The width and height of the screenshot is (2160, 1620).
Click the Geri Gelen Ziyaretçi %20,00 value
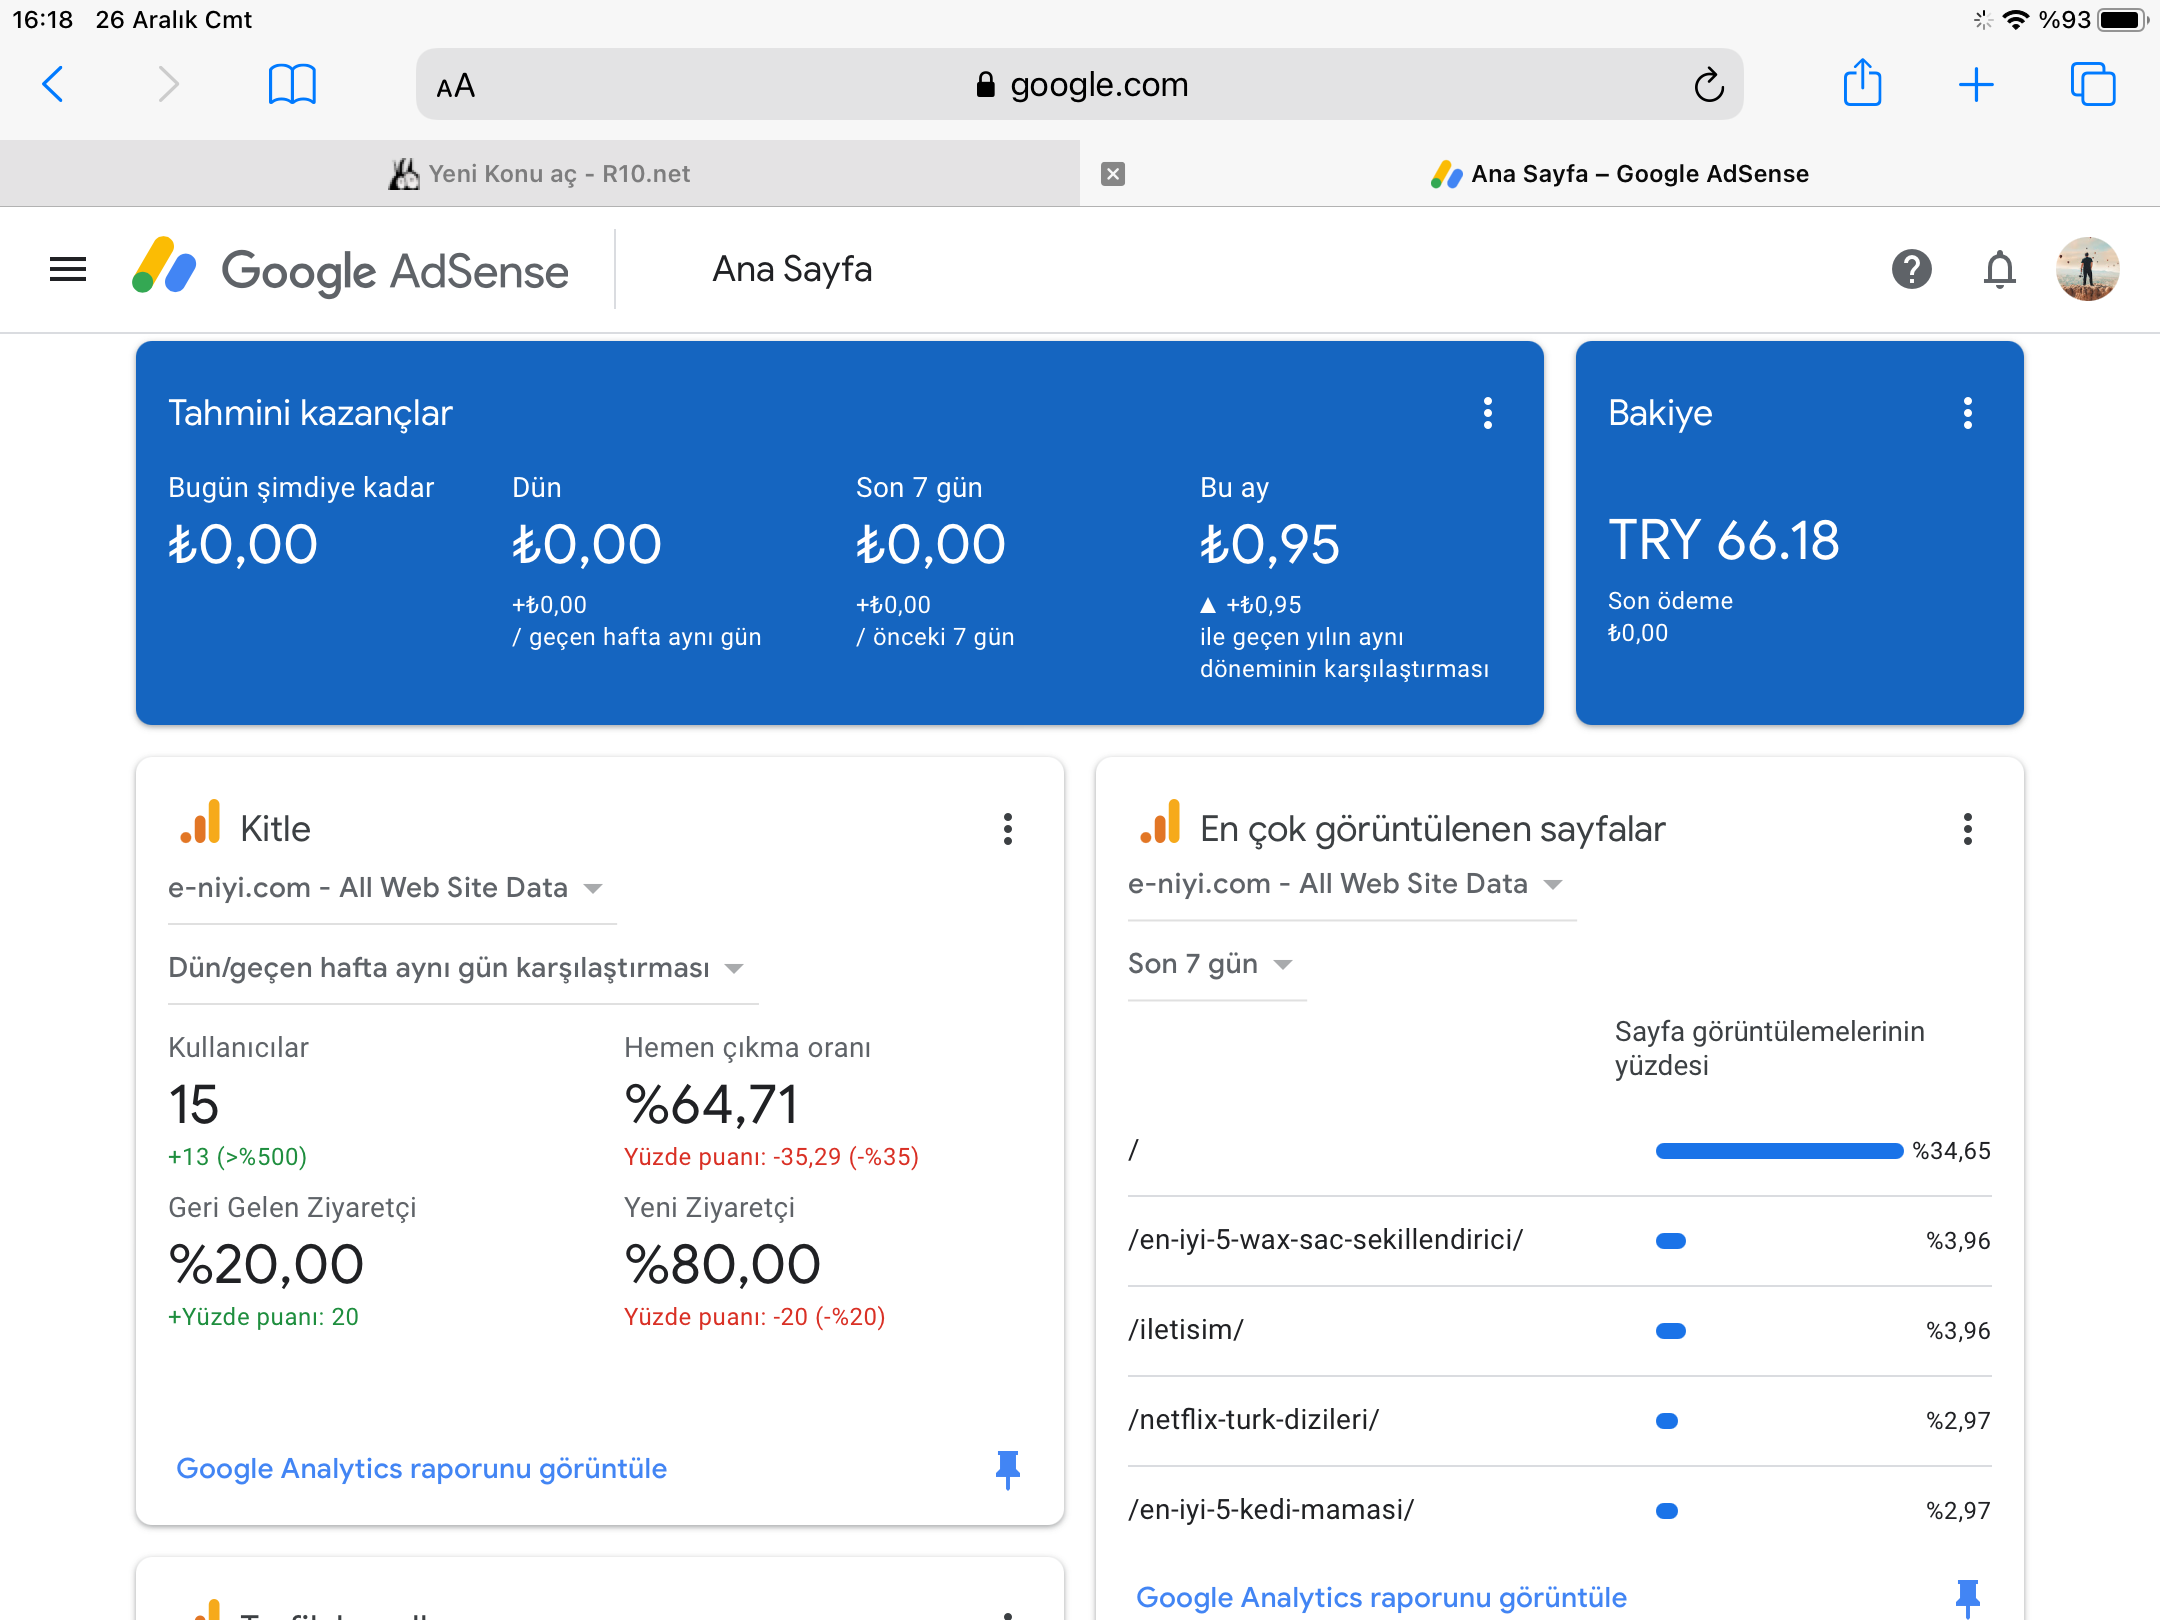pyautogui.click(x=266, y=1265)
